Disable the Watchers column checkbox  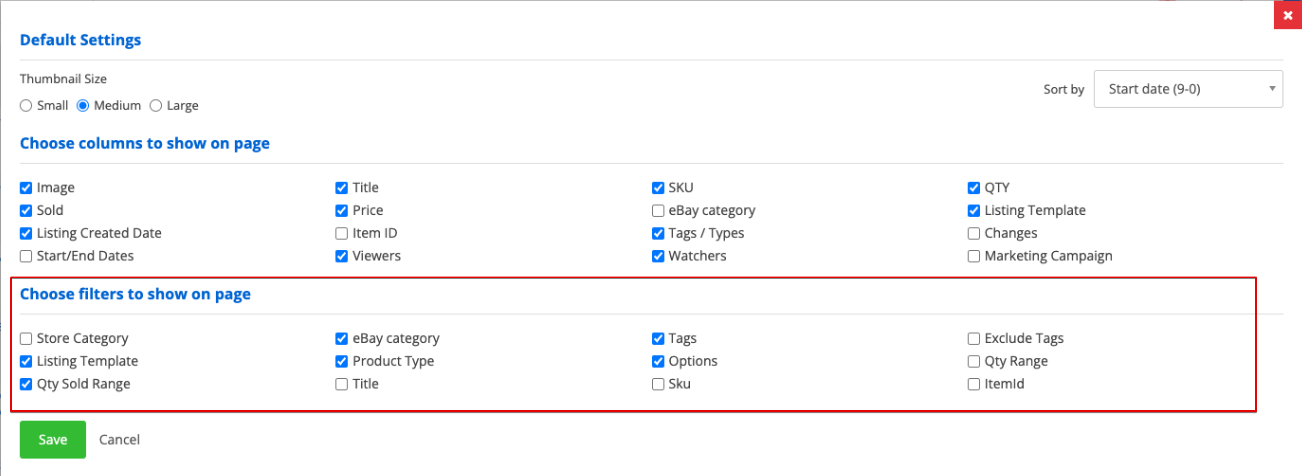click(658, 256)
